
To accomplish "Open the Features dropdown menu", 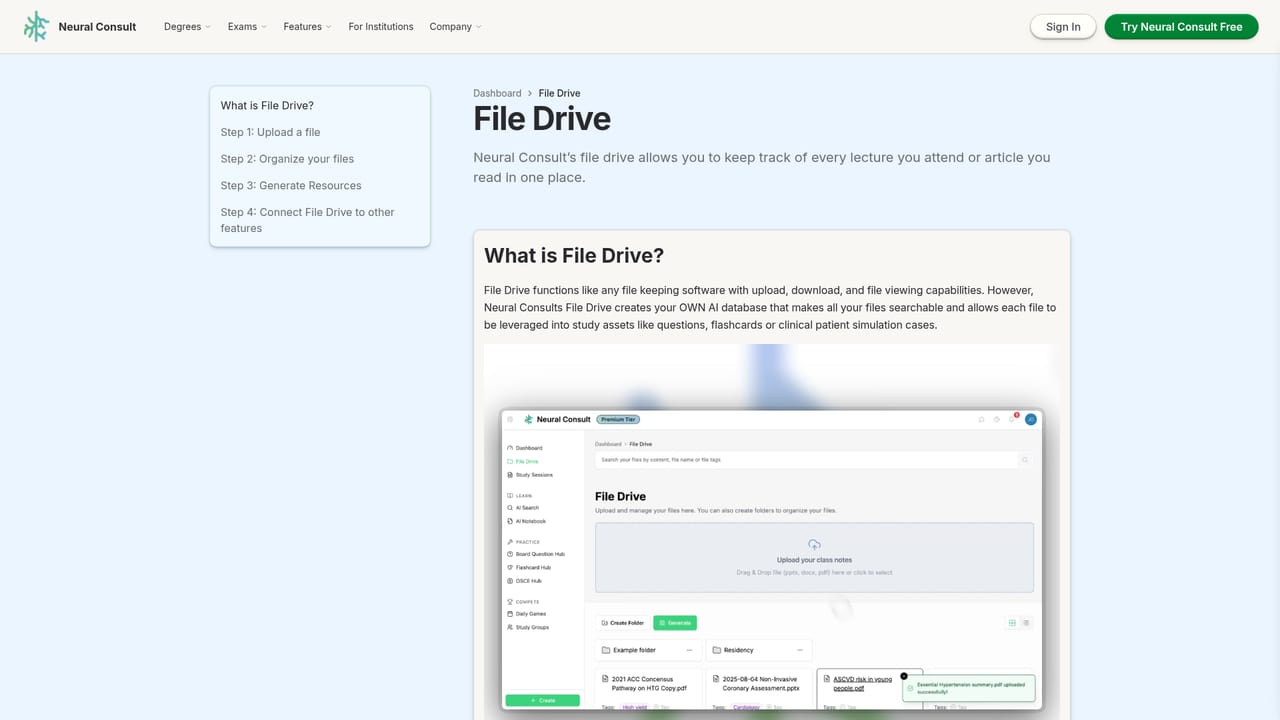I will pos(307,27).
